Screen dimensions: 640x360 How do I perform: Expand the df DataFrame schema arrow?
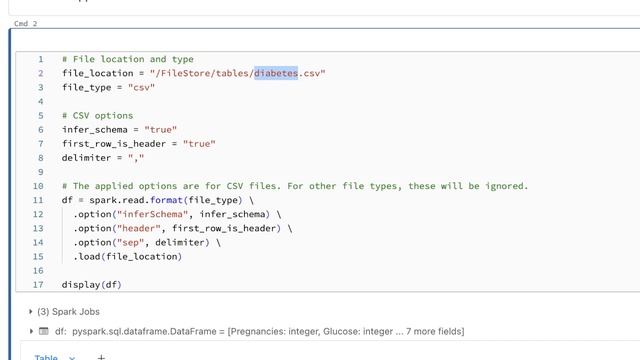click(x=31, y=331)
